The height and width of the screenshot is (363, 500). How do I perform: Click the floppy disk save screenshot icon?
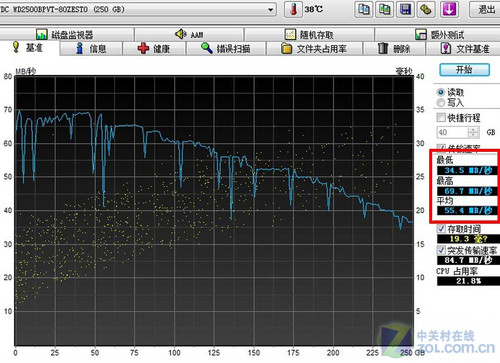[405, 9]
